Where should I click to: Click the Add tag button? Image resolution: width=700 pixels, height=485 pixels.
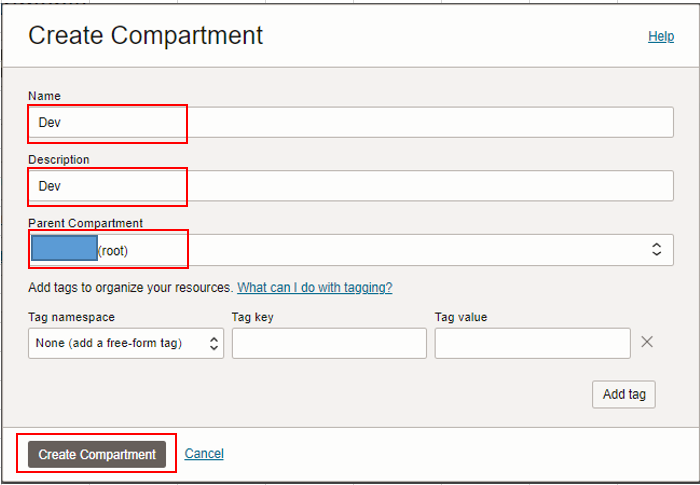pos(624,394)
